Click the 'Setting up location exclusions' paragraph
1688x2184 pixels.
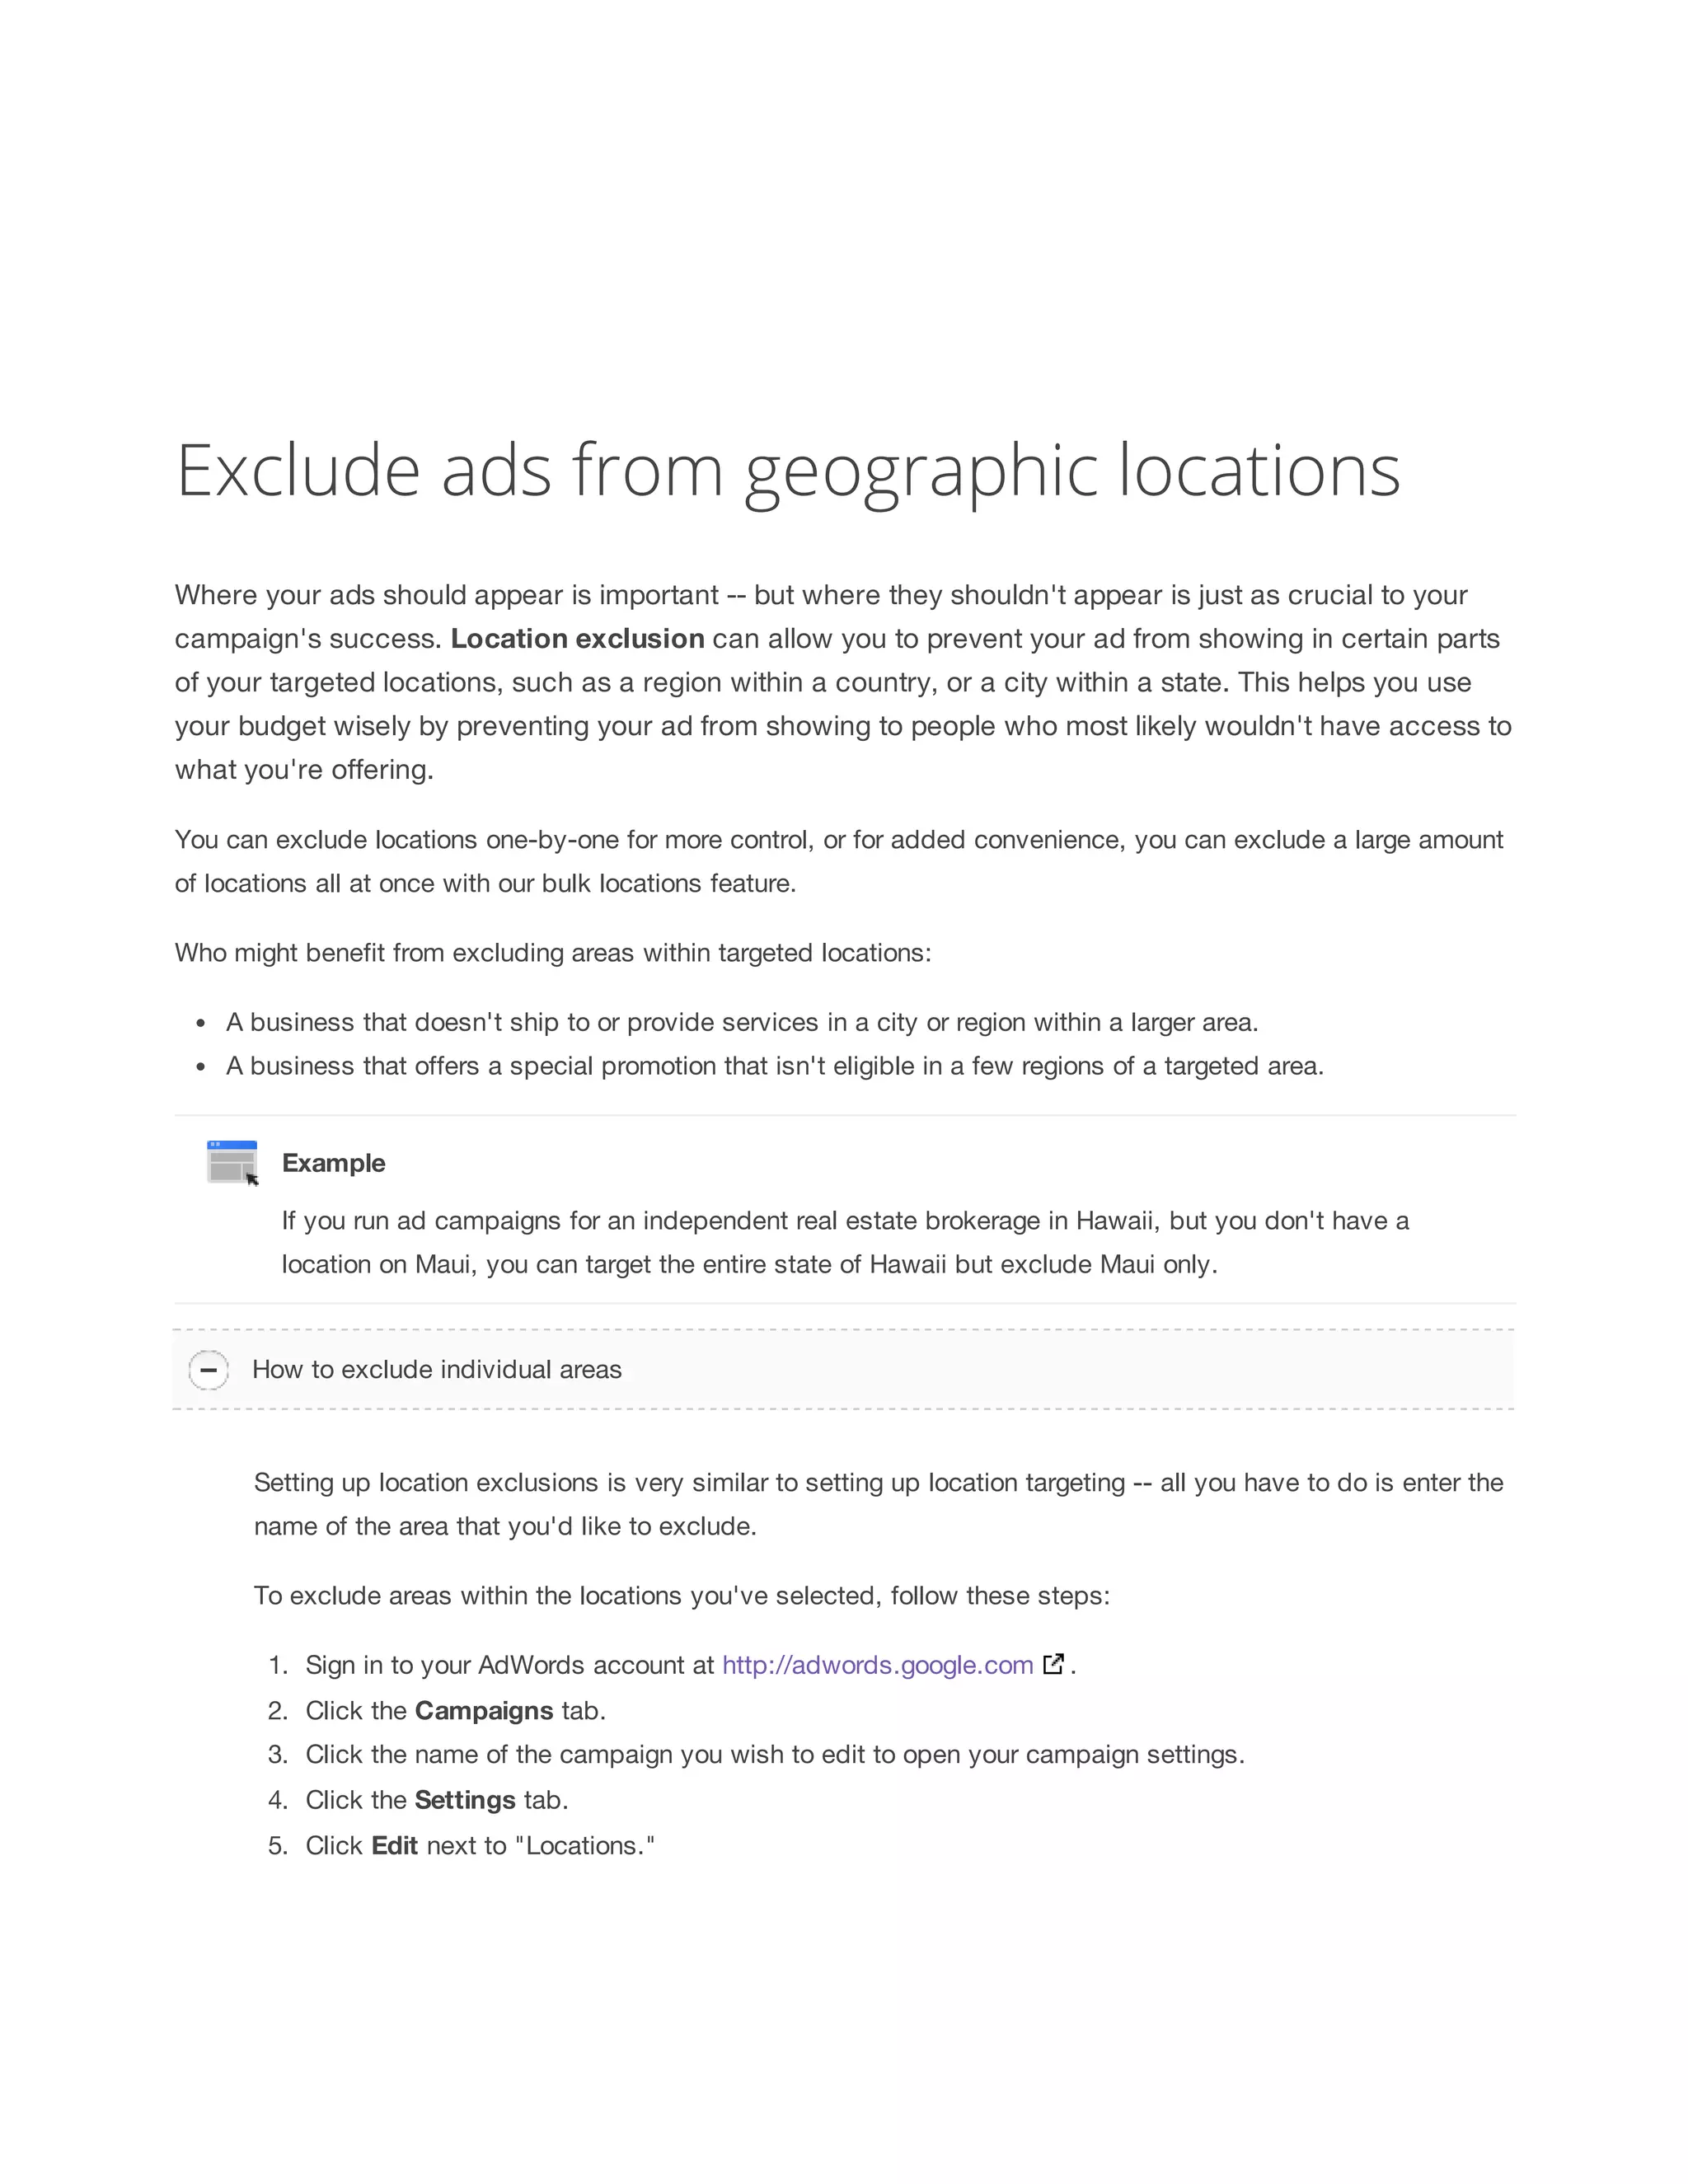pos(878,1504)
